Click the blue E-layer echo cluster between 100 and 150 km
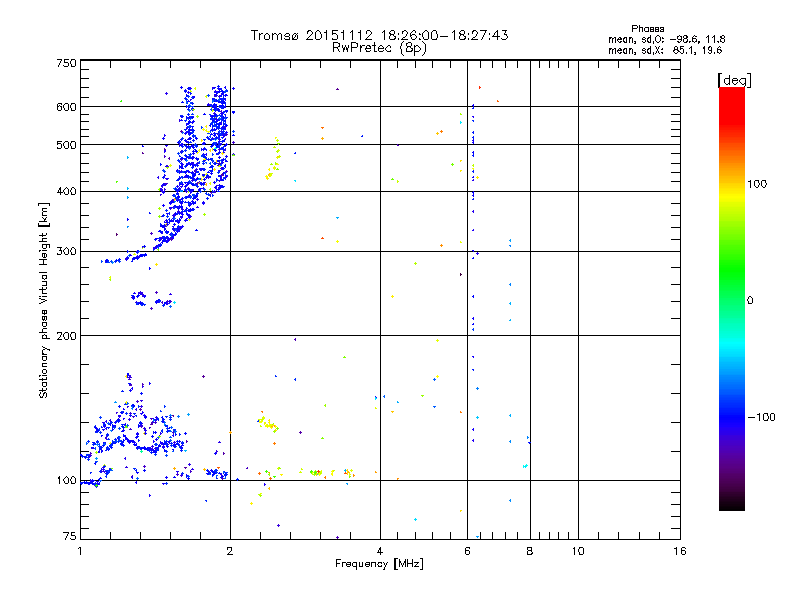The width and height of the screenshot is (800, 600). click(133, 431)
